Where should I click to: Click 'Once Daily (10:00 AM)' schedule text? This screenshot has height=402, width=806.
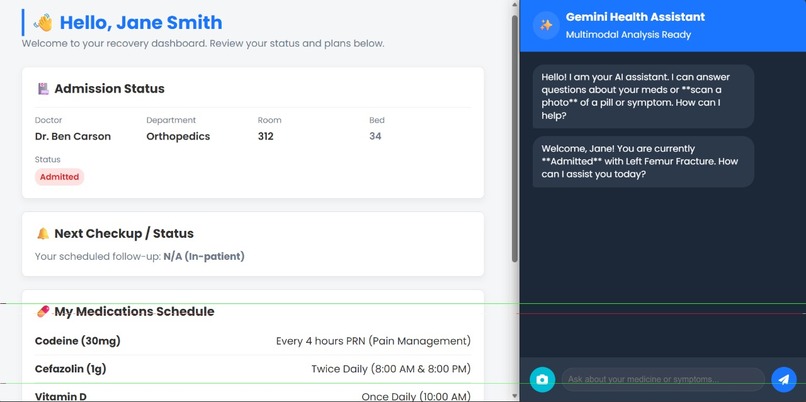(x=416, y=396)
